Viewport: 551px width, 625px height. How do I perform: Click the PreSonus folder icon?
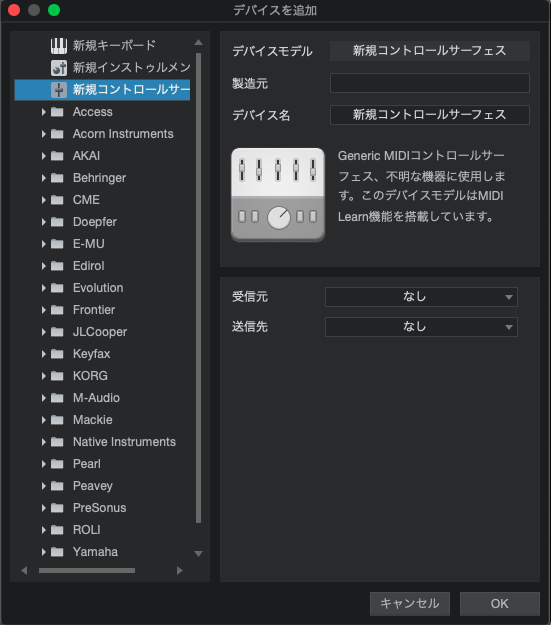pyautogui.click(x=57, y=508)
